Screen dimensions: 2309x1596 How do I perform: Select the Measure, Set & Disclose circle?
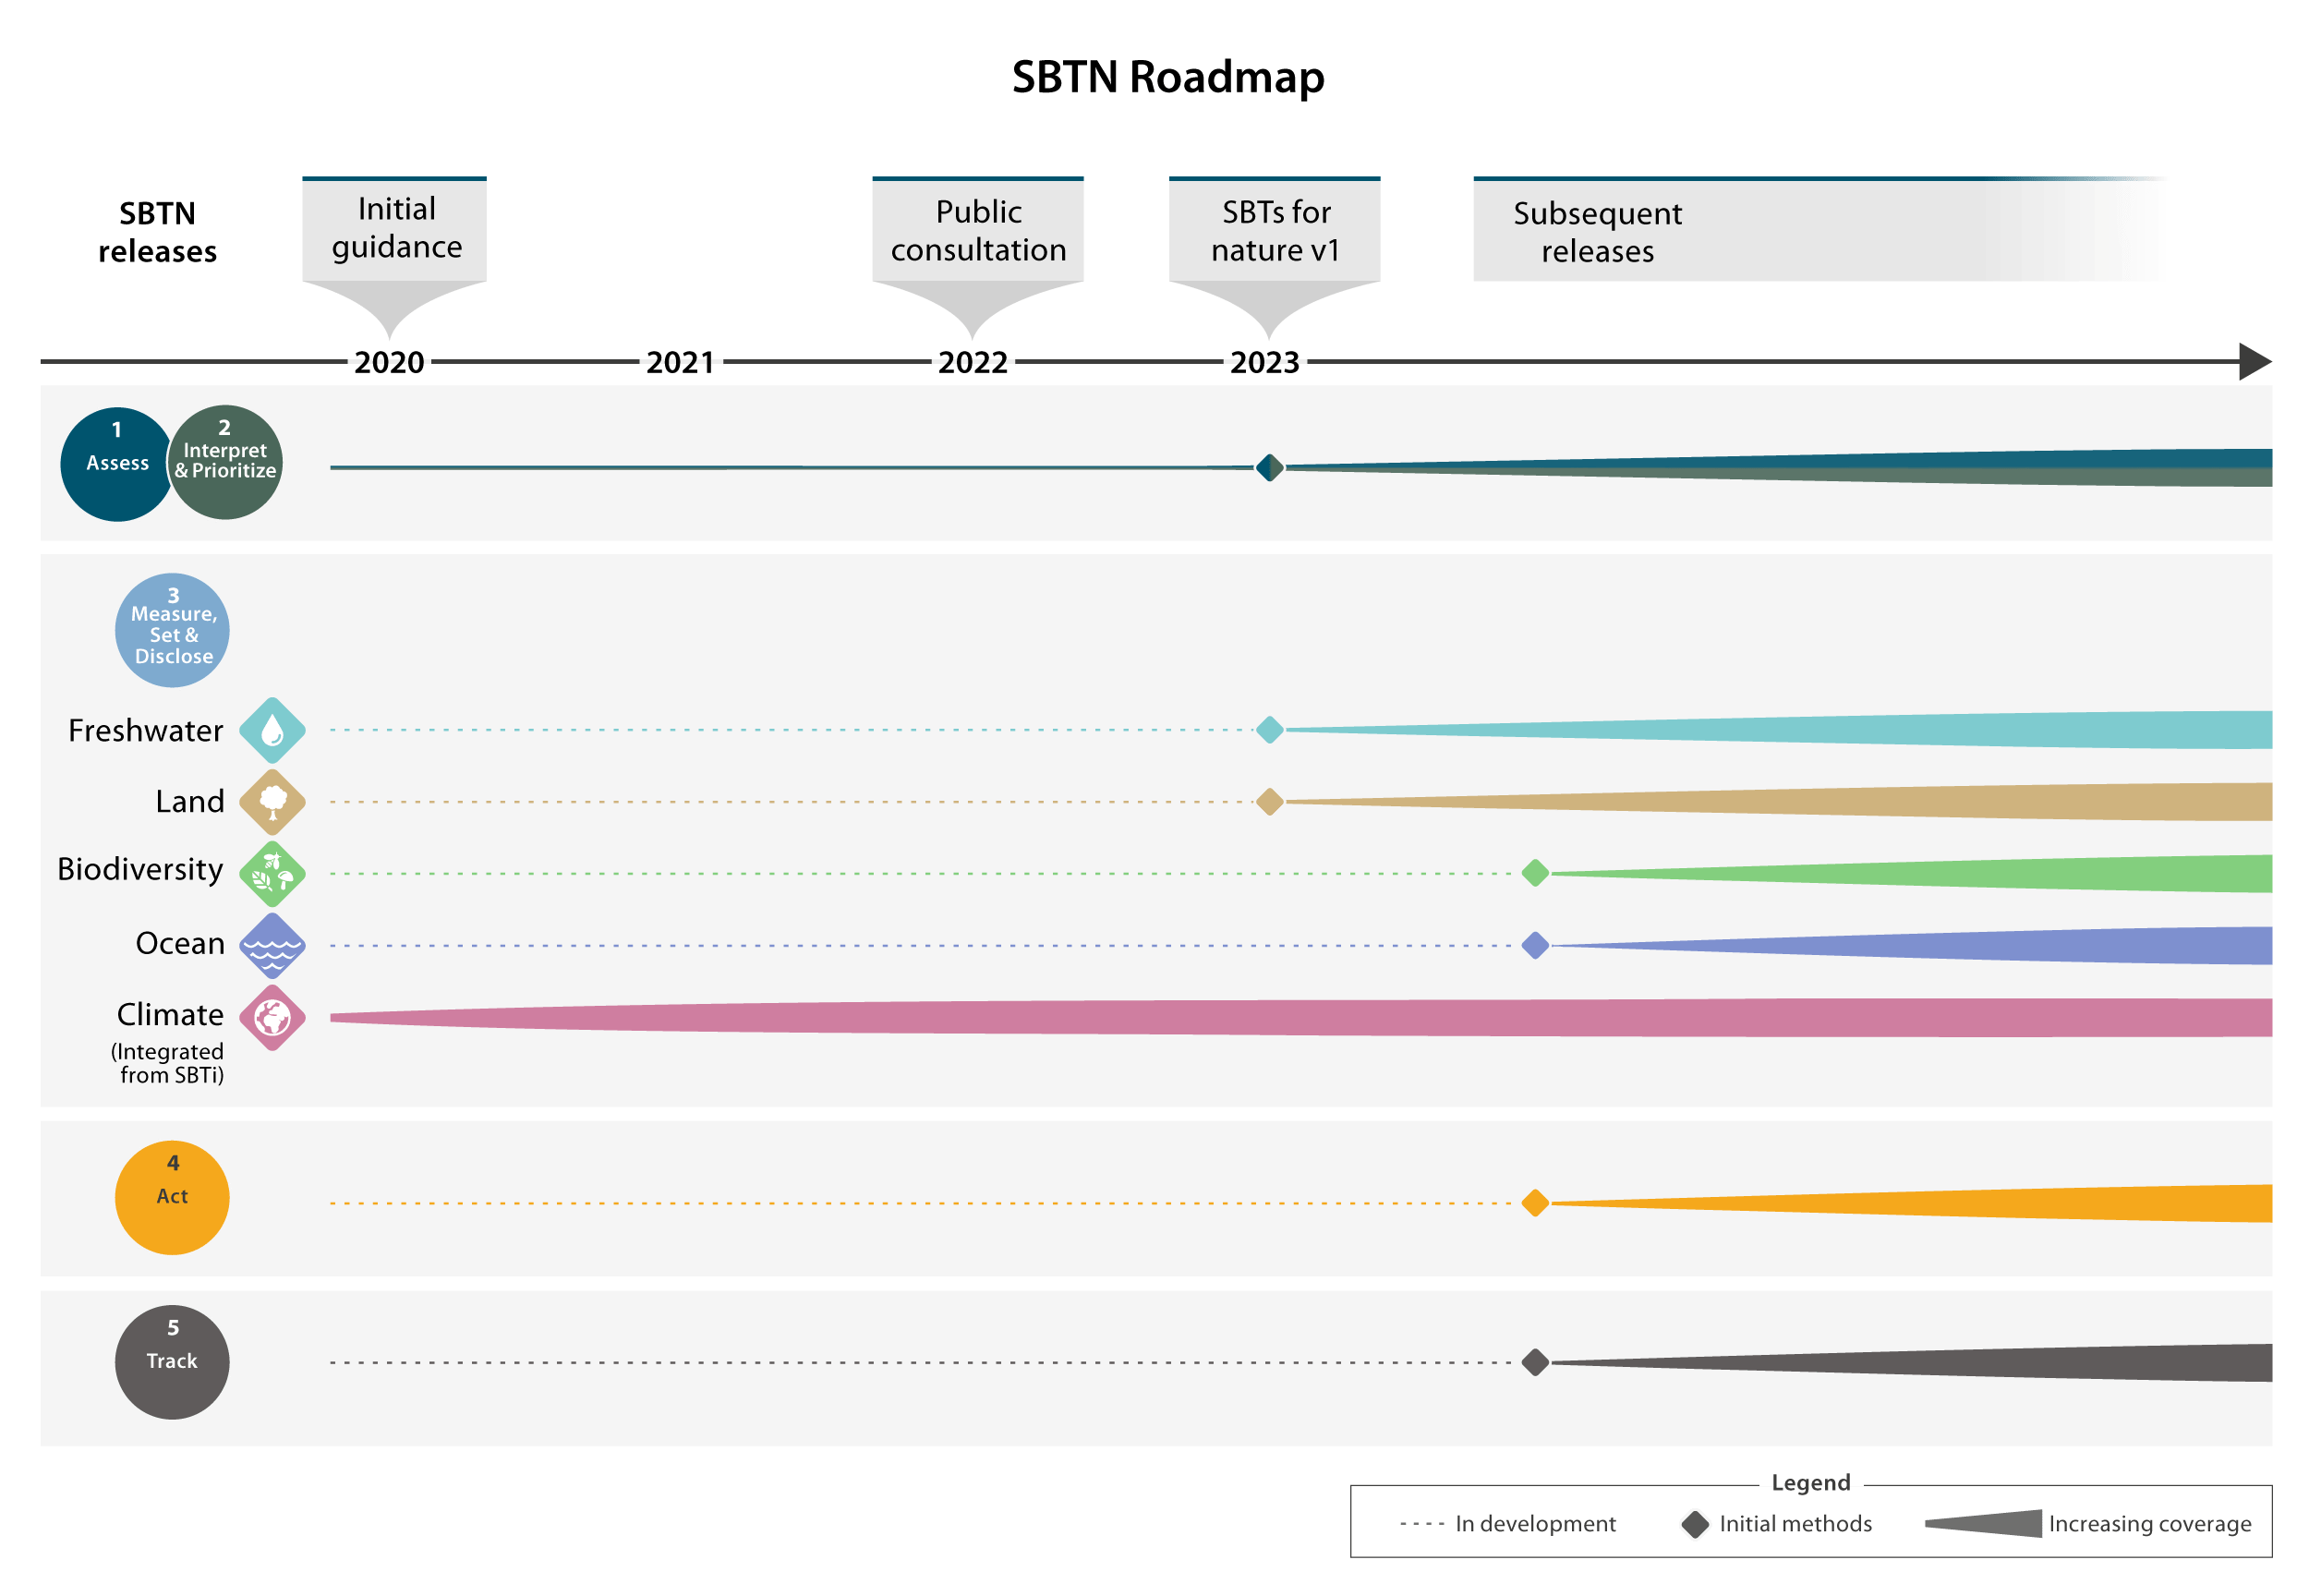(172, 631)
